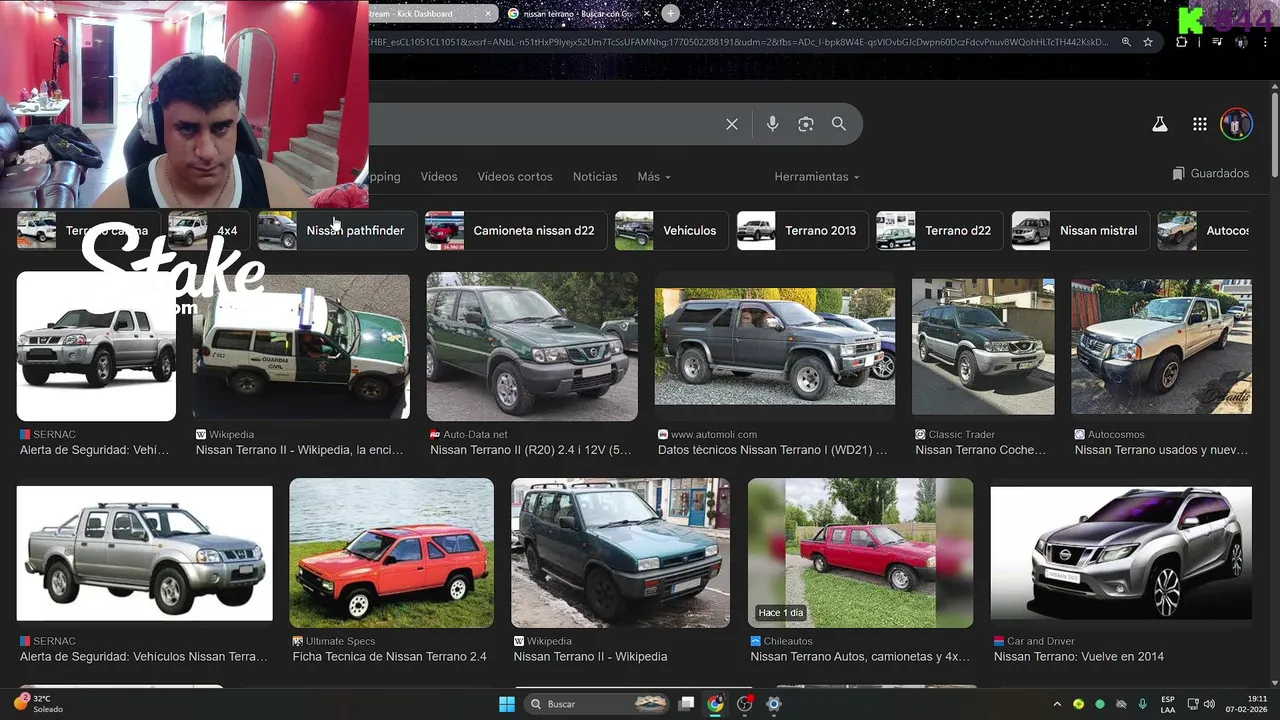The width and height of the screenshot is (1280, 720).
Task: Close the Kick Dashboard tab
Action: (x=489, y=14)
